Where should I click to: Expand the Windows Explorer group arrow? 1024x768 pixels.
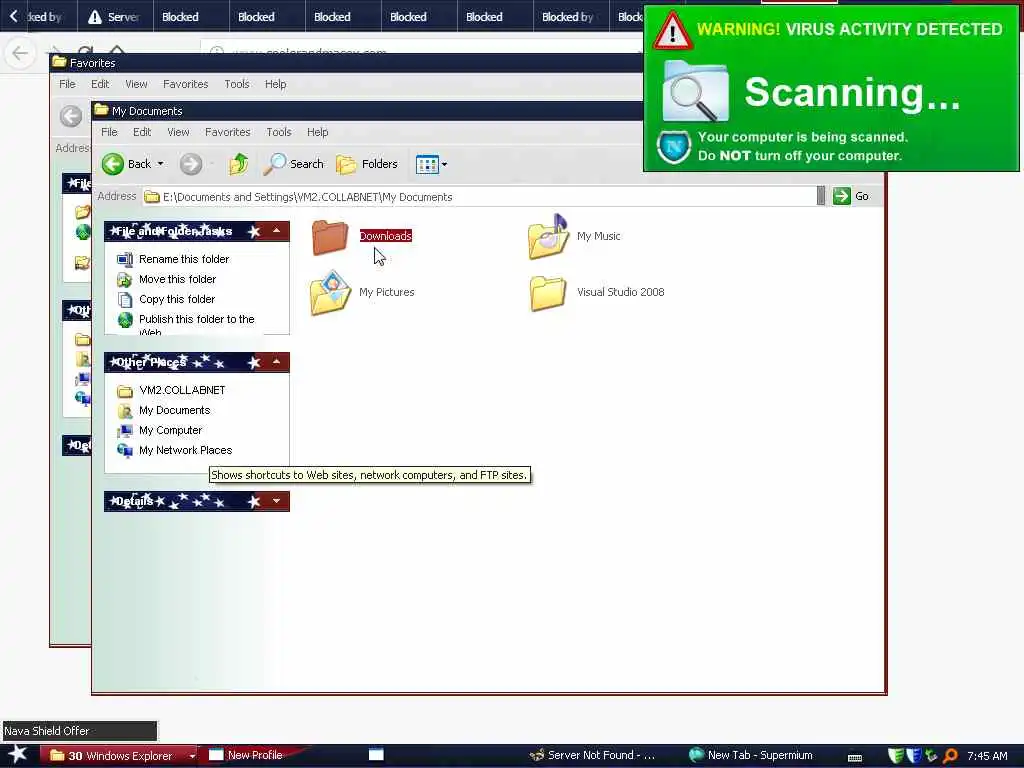coord(192,756)
